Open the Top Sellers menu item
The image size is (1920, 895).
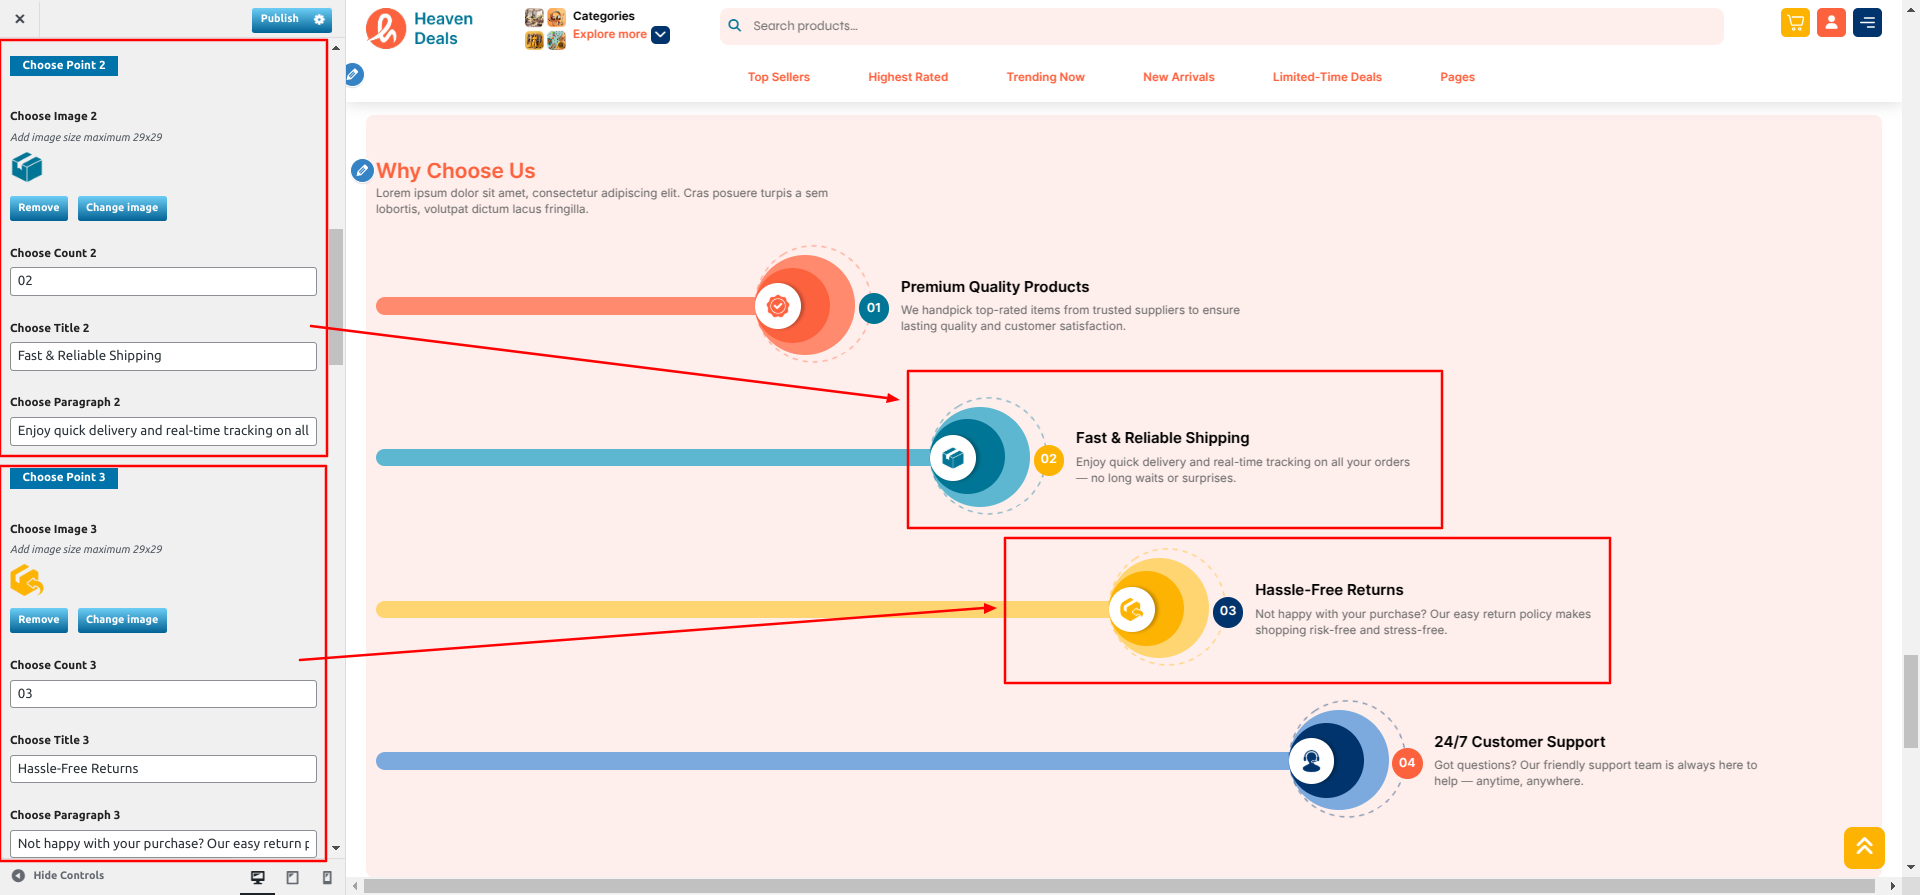click(x=778, y=77)
